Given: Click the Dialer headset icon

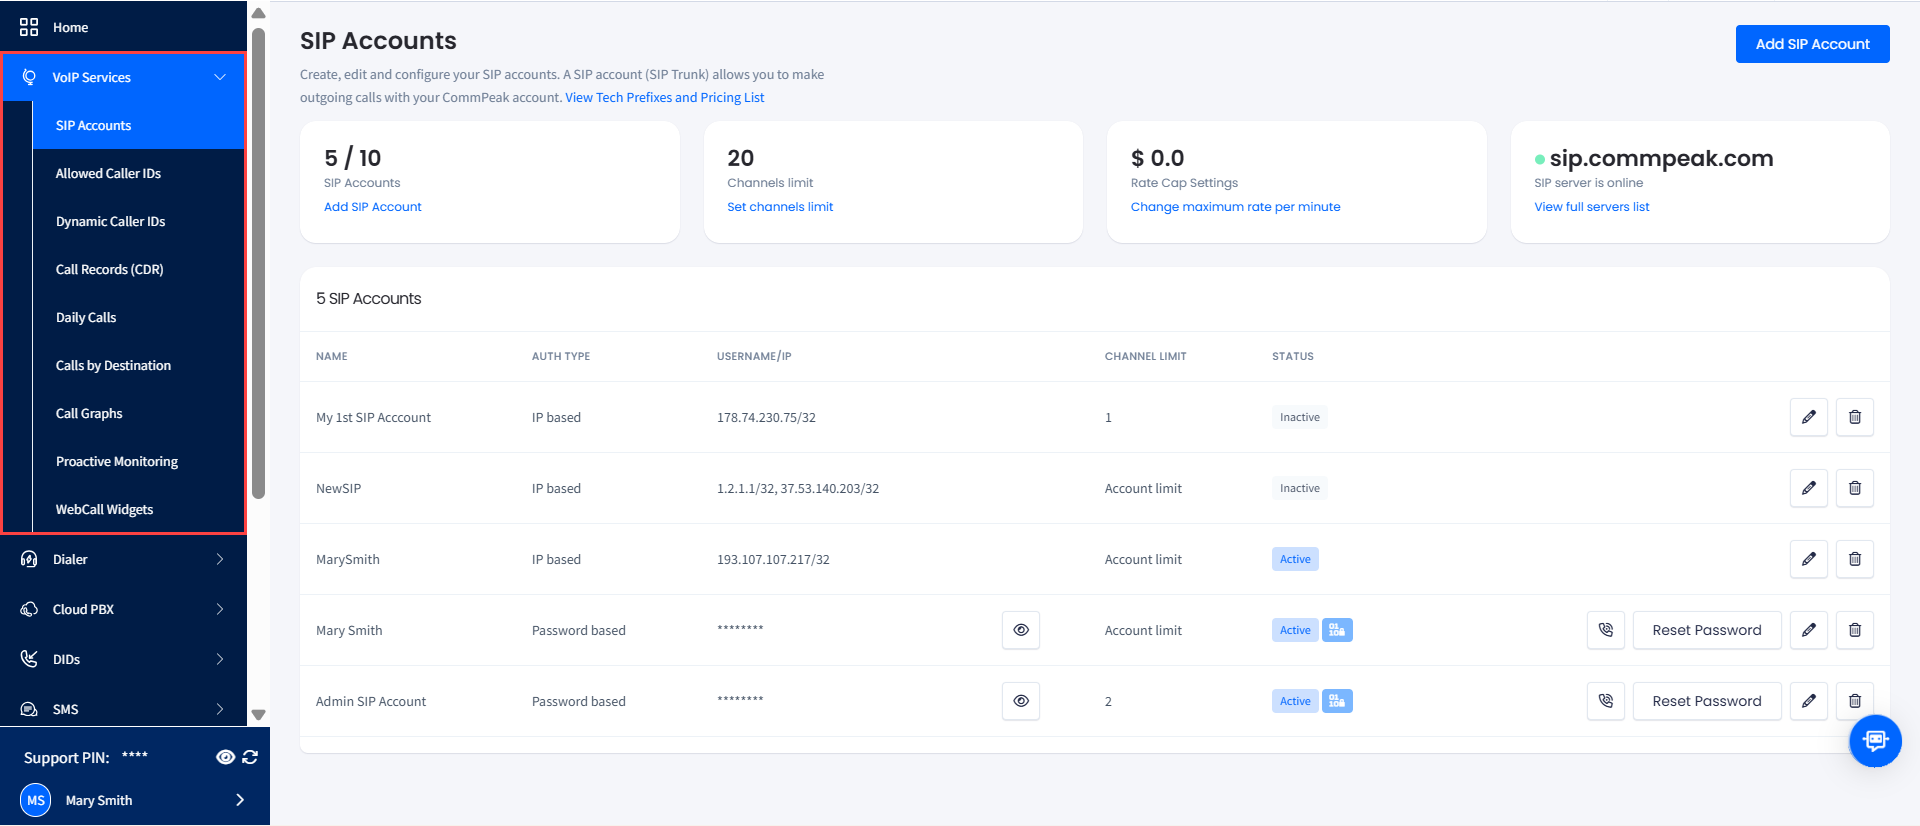Looking at the screenshot, I should pyautogui.click(x=29, y=559).
